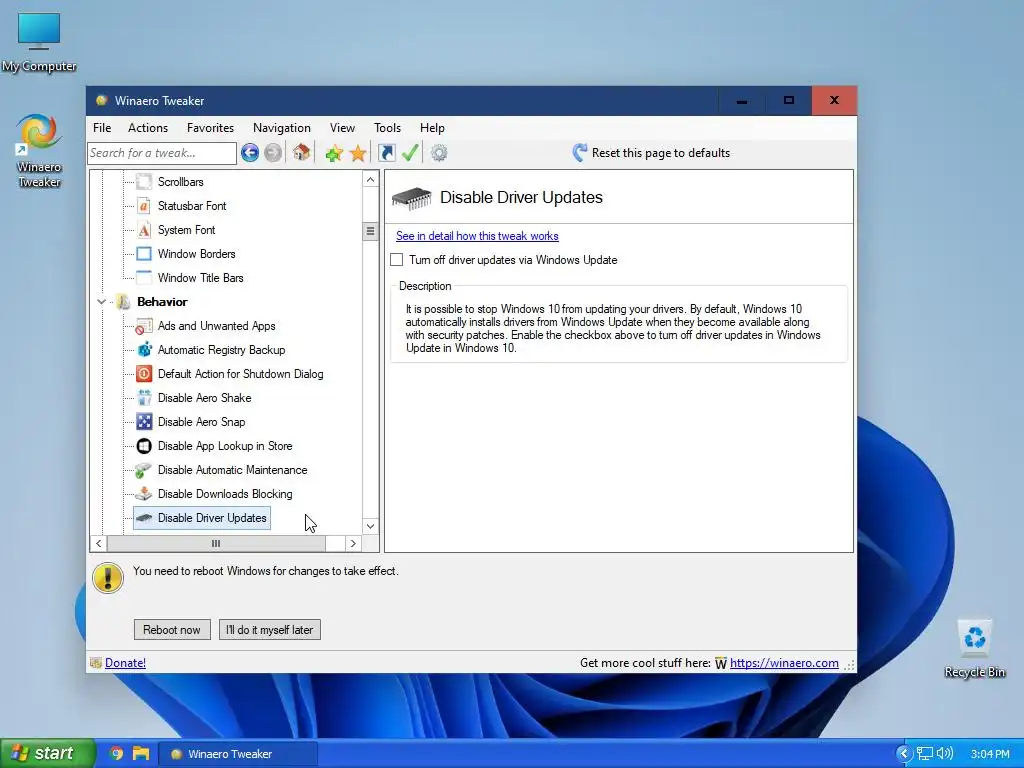Click Ads and Unwanted Apps icon
Image resolution: width=1024 pixels, height=768 pixels.
[x=144, y=326]
